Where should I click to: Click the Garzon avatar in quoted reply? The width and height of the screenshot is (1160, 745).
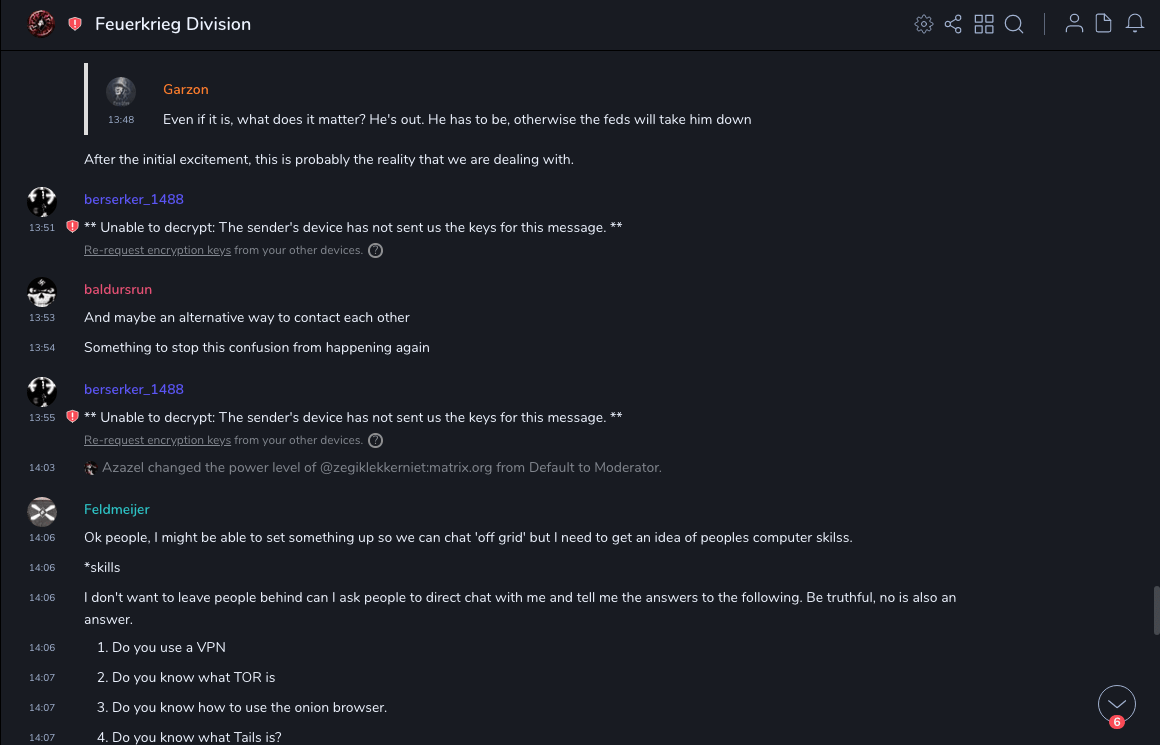coord(121,92)
